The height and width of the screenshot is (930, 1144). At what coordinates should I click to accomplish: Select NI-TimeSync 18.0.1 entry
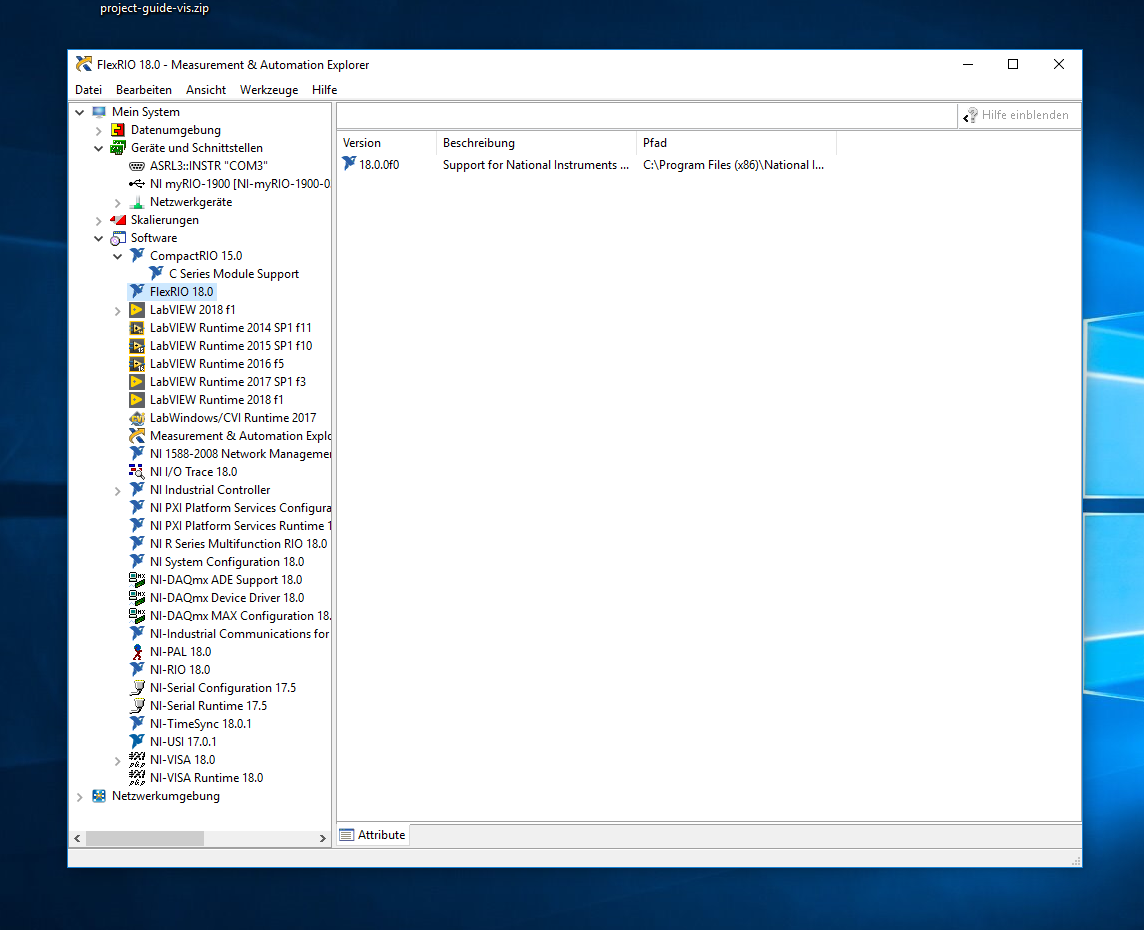(201, 724)
